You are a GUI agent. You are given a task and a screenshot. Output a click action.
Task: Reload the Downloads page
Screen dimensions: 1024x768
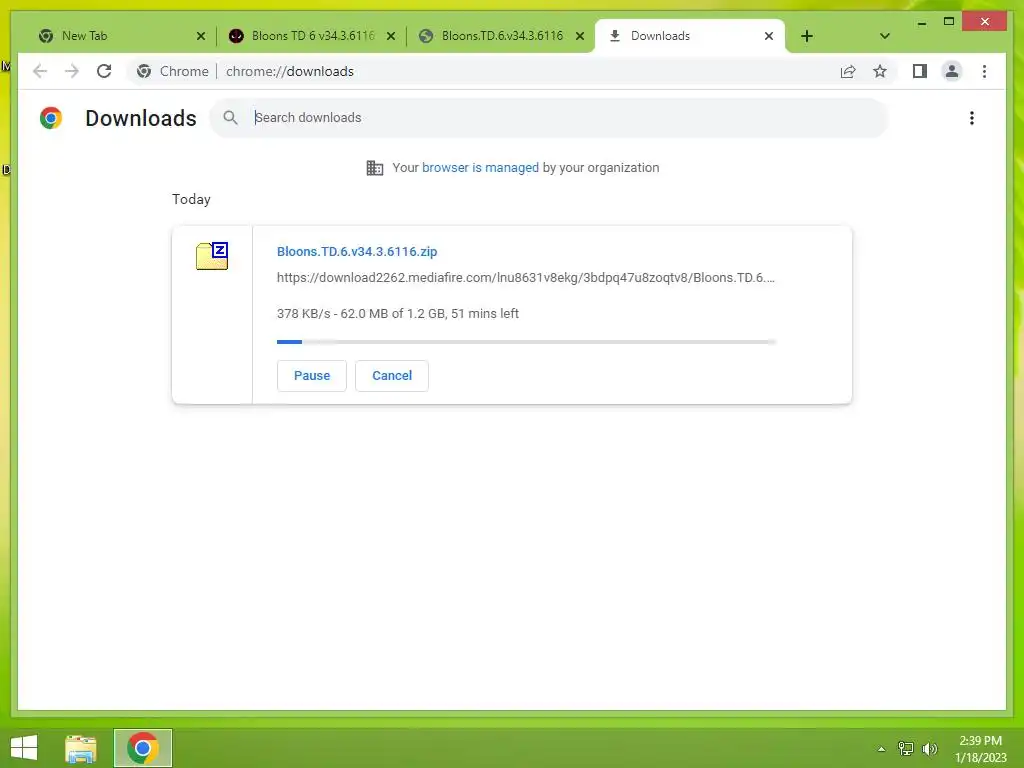(x=104, y=71)
